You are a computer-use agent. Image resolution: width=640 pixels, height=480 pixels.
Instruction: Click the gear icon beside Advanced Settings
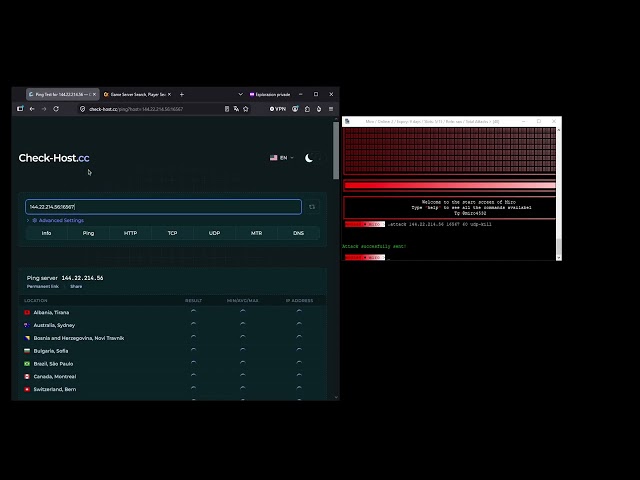35,220
